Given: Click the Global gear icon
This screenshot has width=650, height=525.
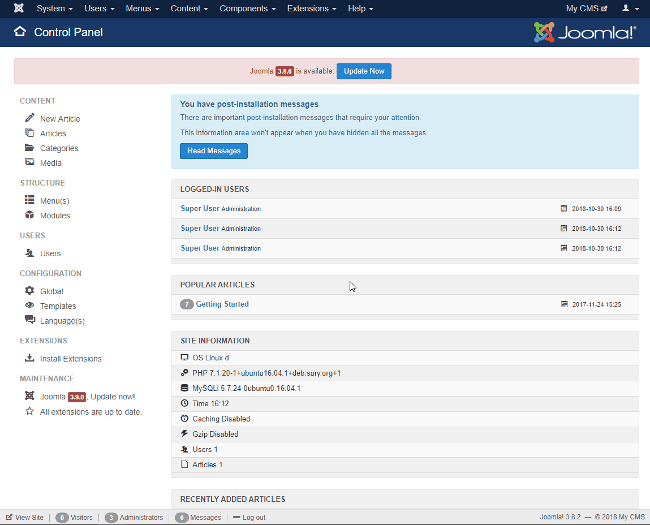Looking at the screenshot, I should (29, 290).
